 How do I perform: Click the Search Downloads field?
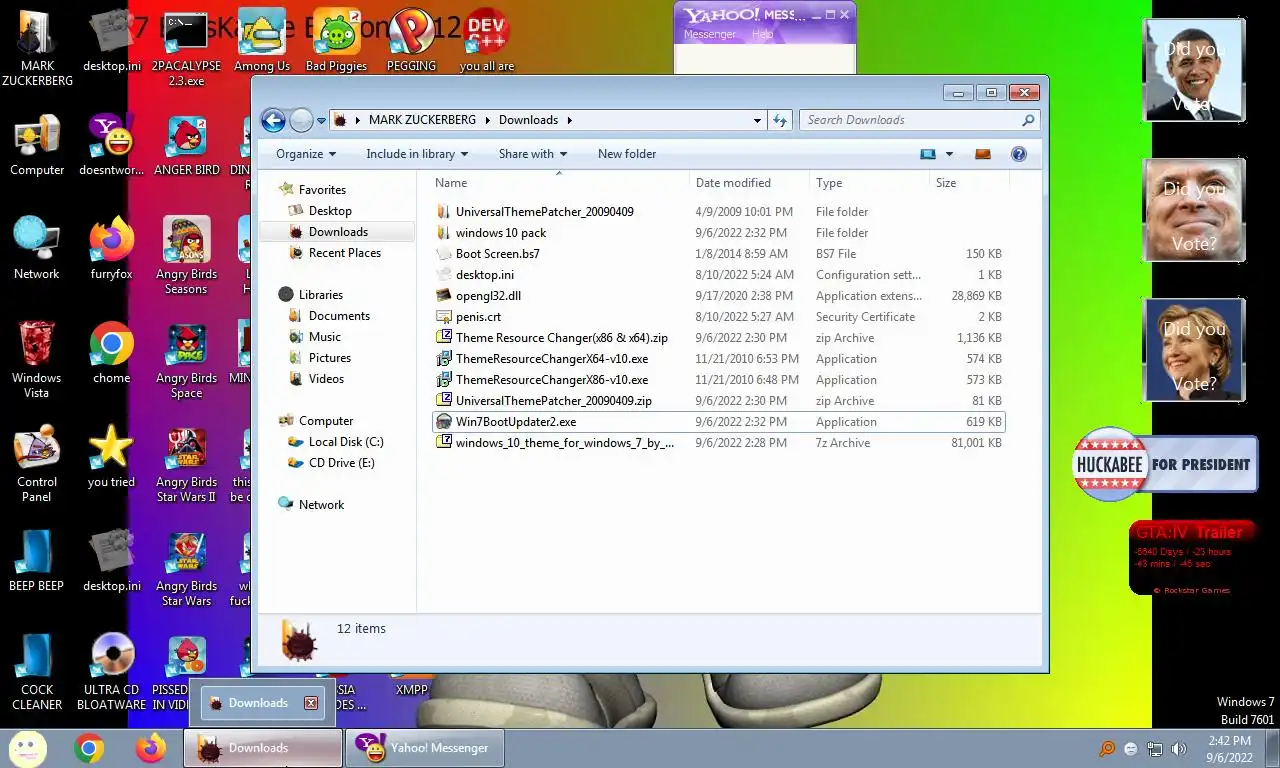919,120
